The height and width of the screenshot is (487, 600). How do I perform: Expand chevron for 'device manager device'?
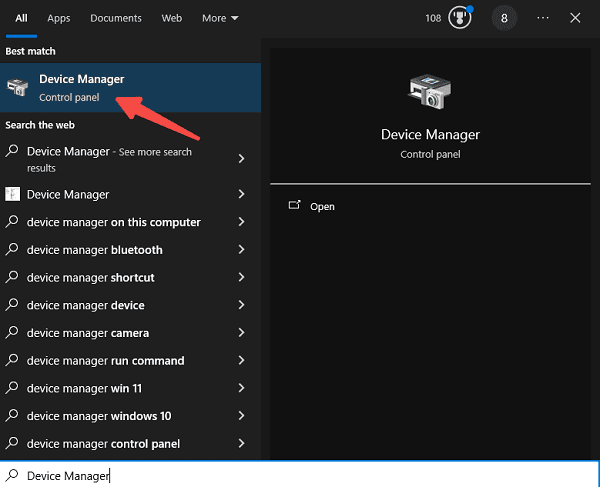(x=241, y=305)
